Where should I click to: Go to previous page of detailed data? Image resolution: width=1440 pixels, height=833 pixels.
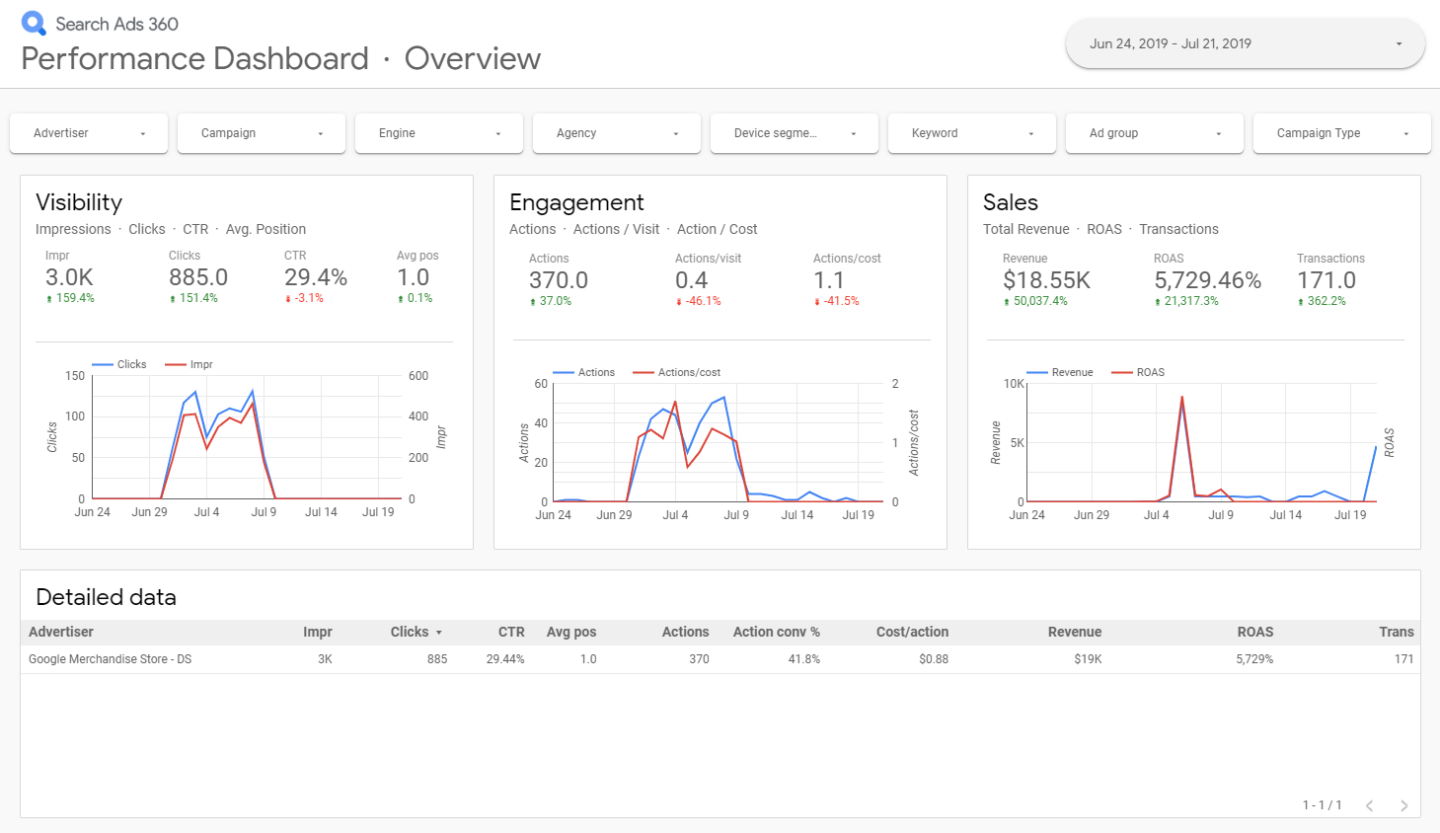[1369, 805]
